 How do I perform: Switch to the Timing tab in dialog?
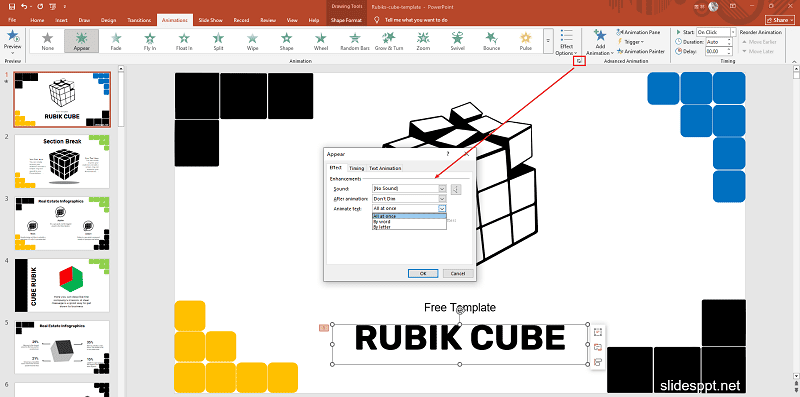click(357, 168)
